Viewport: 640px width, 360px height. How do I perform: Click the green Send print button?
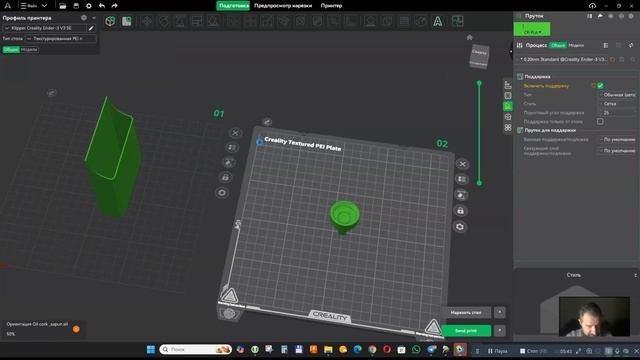(x=466, y=330)
